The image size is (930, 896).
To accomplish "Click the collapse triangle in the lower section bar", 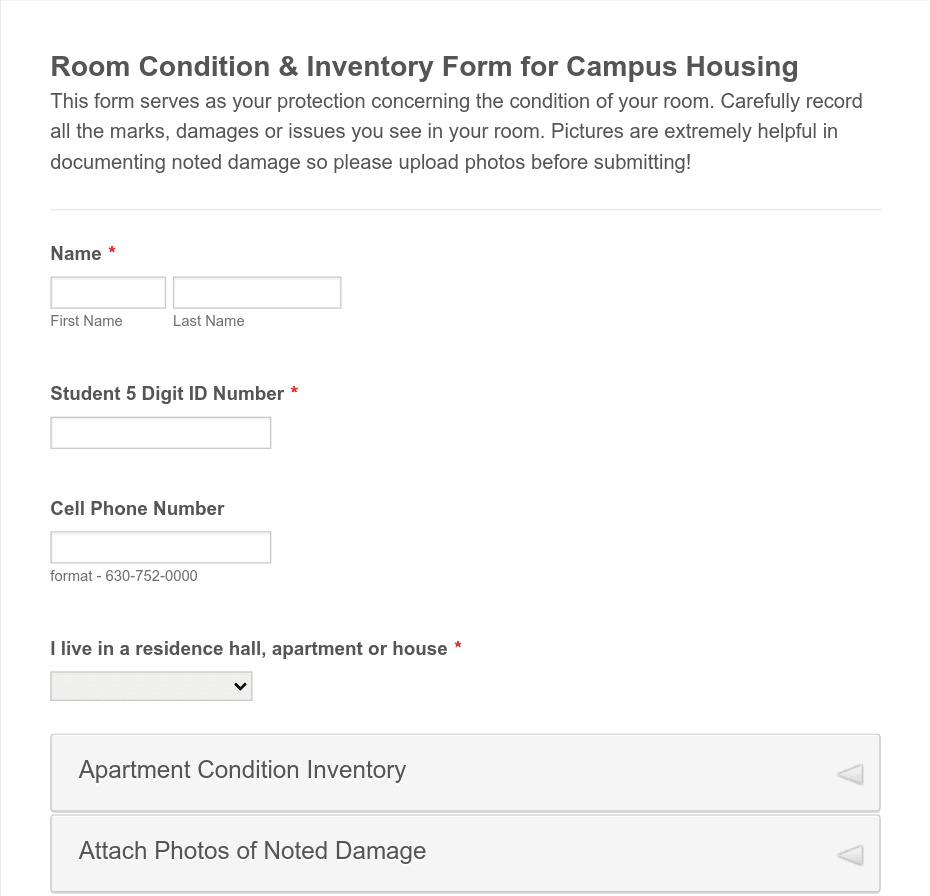I will 849,855.
